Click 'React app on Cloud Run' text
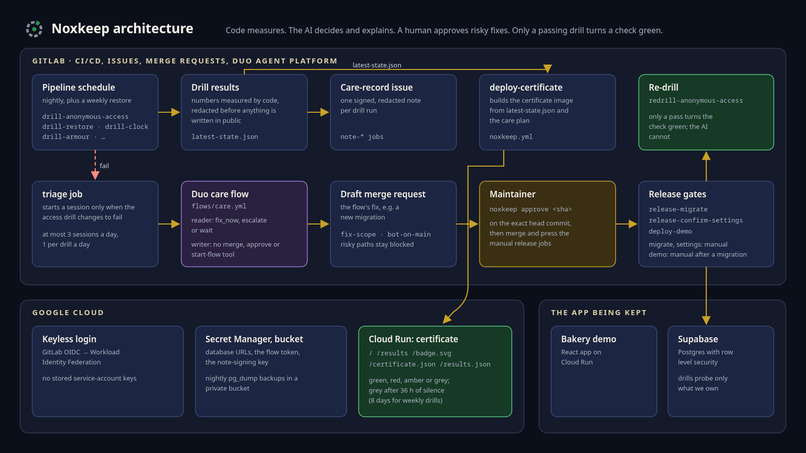 coord(581,357)
